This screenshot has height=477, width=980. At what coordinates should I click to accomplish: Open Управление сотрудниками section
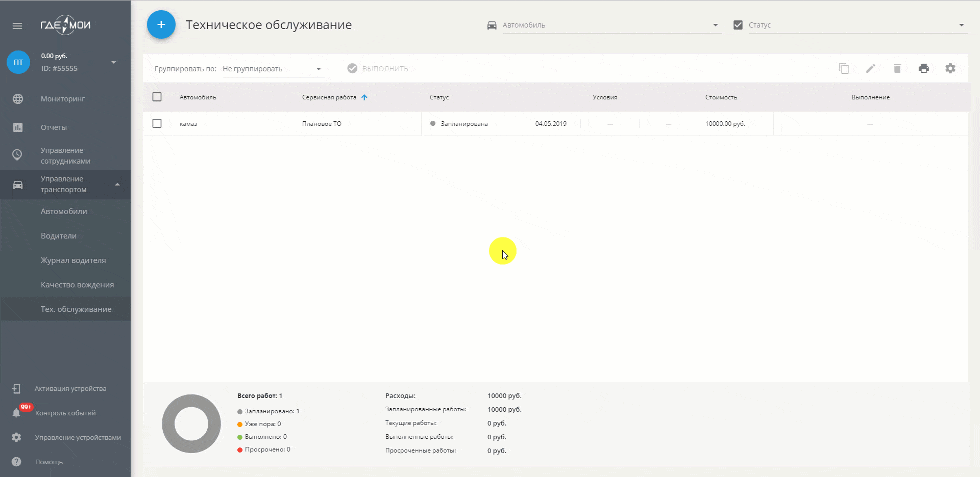pos(66,156)
